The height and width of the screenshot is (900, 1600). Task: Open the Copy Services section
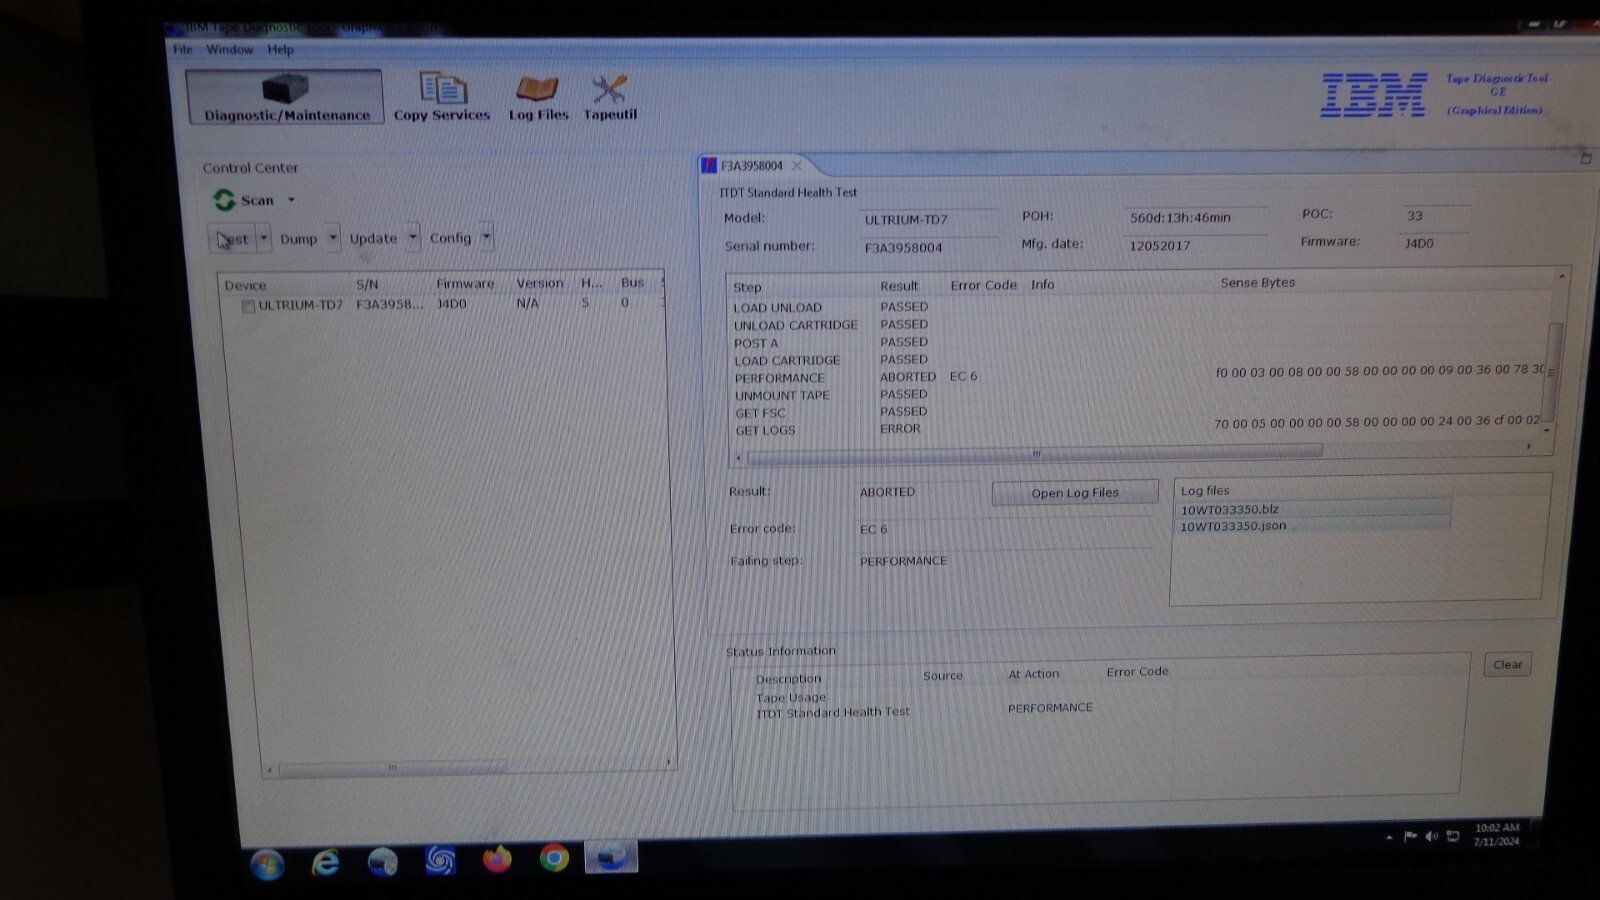coord(442,97)
